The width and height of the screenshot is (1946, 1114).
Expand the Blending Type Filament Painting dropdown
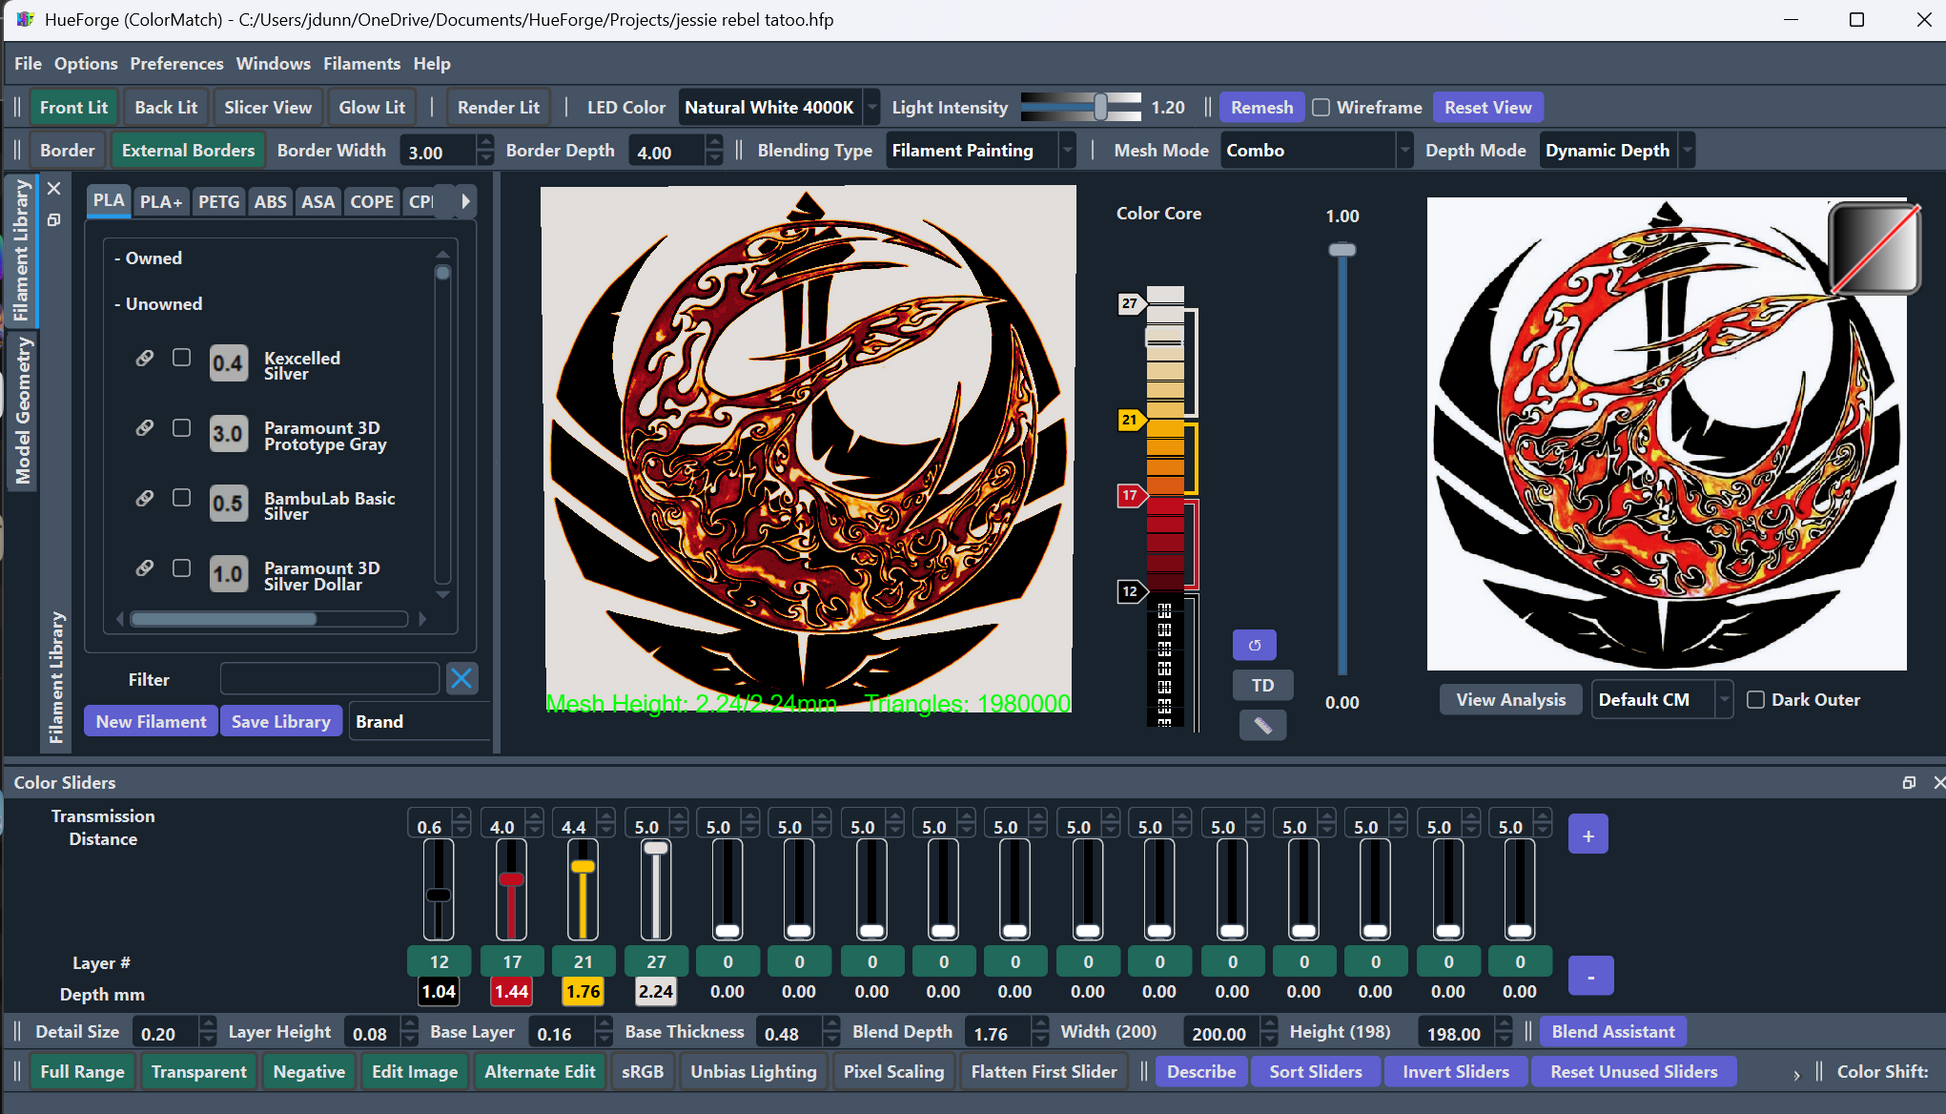click(980, 150)
